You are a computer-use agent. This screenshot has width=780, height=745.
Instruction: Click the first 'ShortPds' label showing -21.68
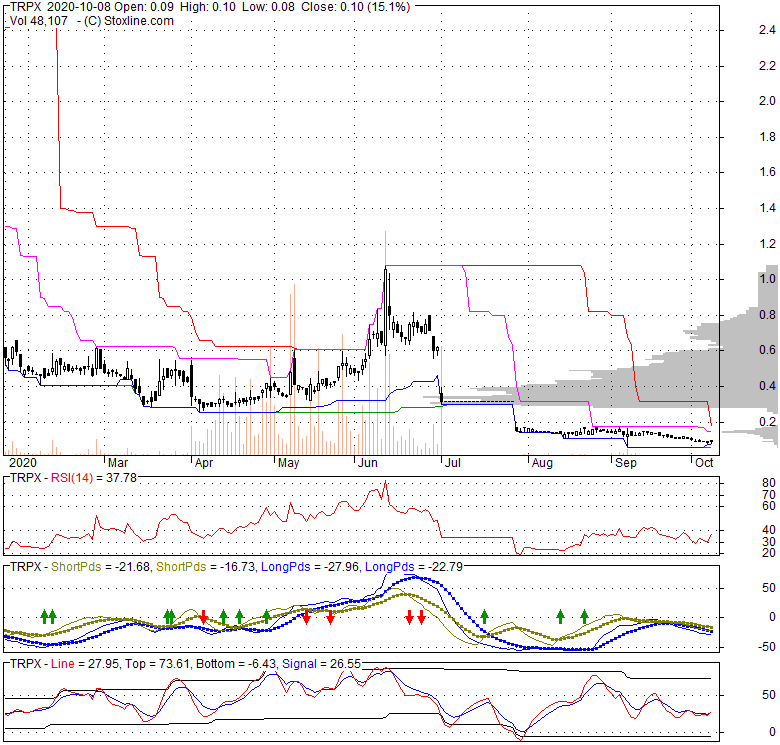point(76,566)
